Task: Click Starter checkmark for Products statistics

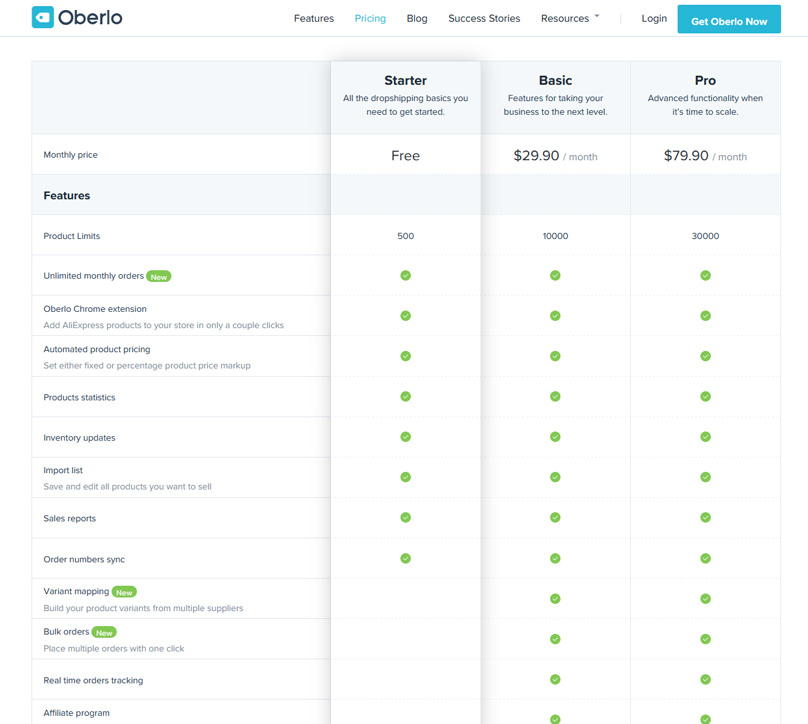Action: coord(406,396)
